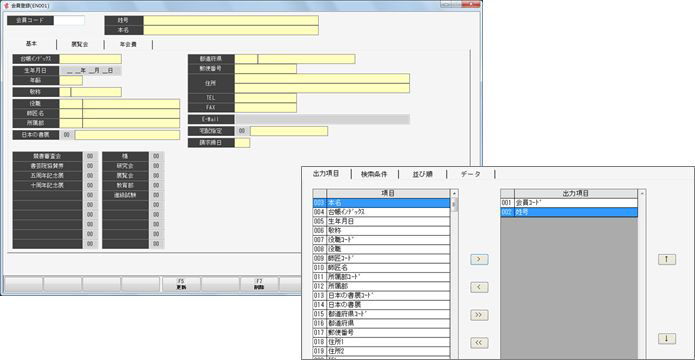This screenshot has height=360, width=695.
Task: Open the 年会費 tab
Action: (x=128, y=45)
